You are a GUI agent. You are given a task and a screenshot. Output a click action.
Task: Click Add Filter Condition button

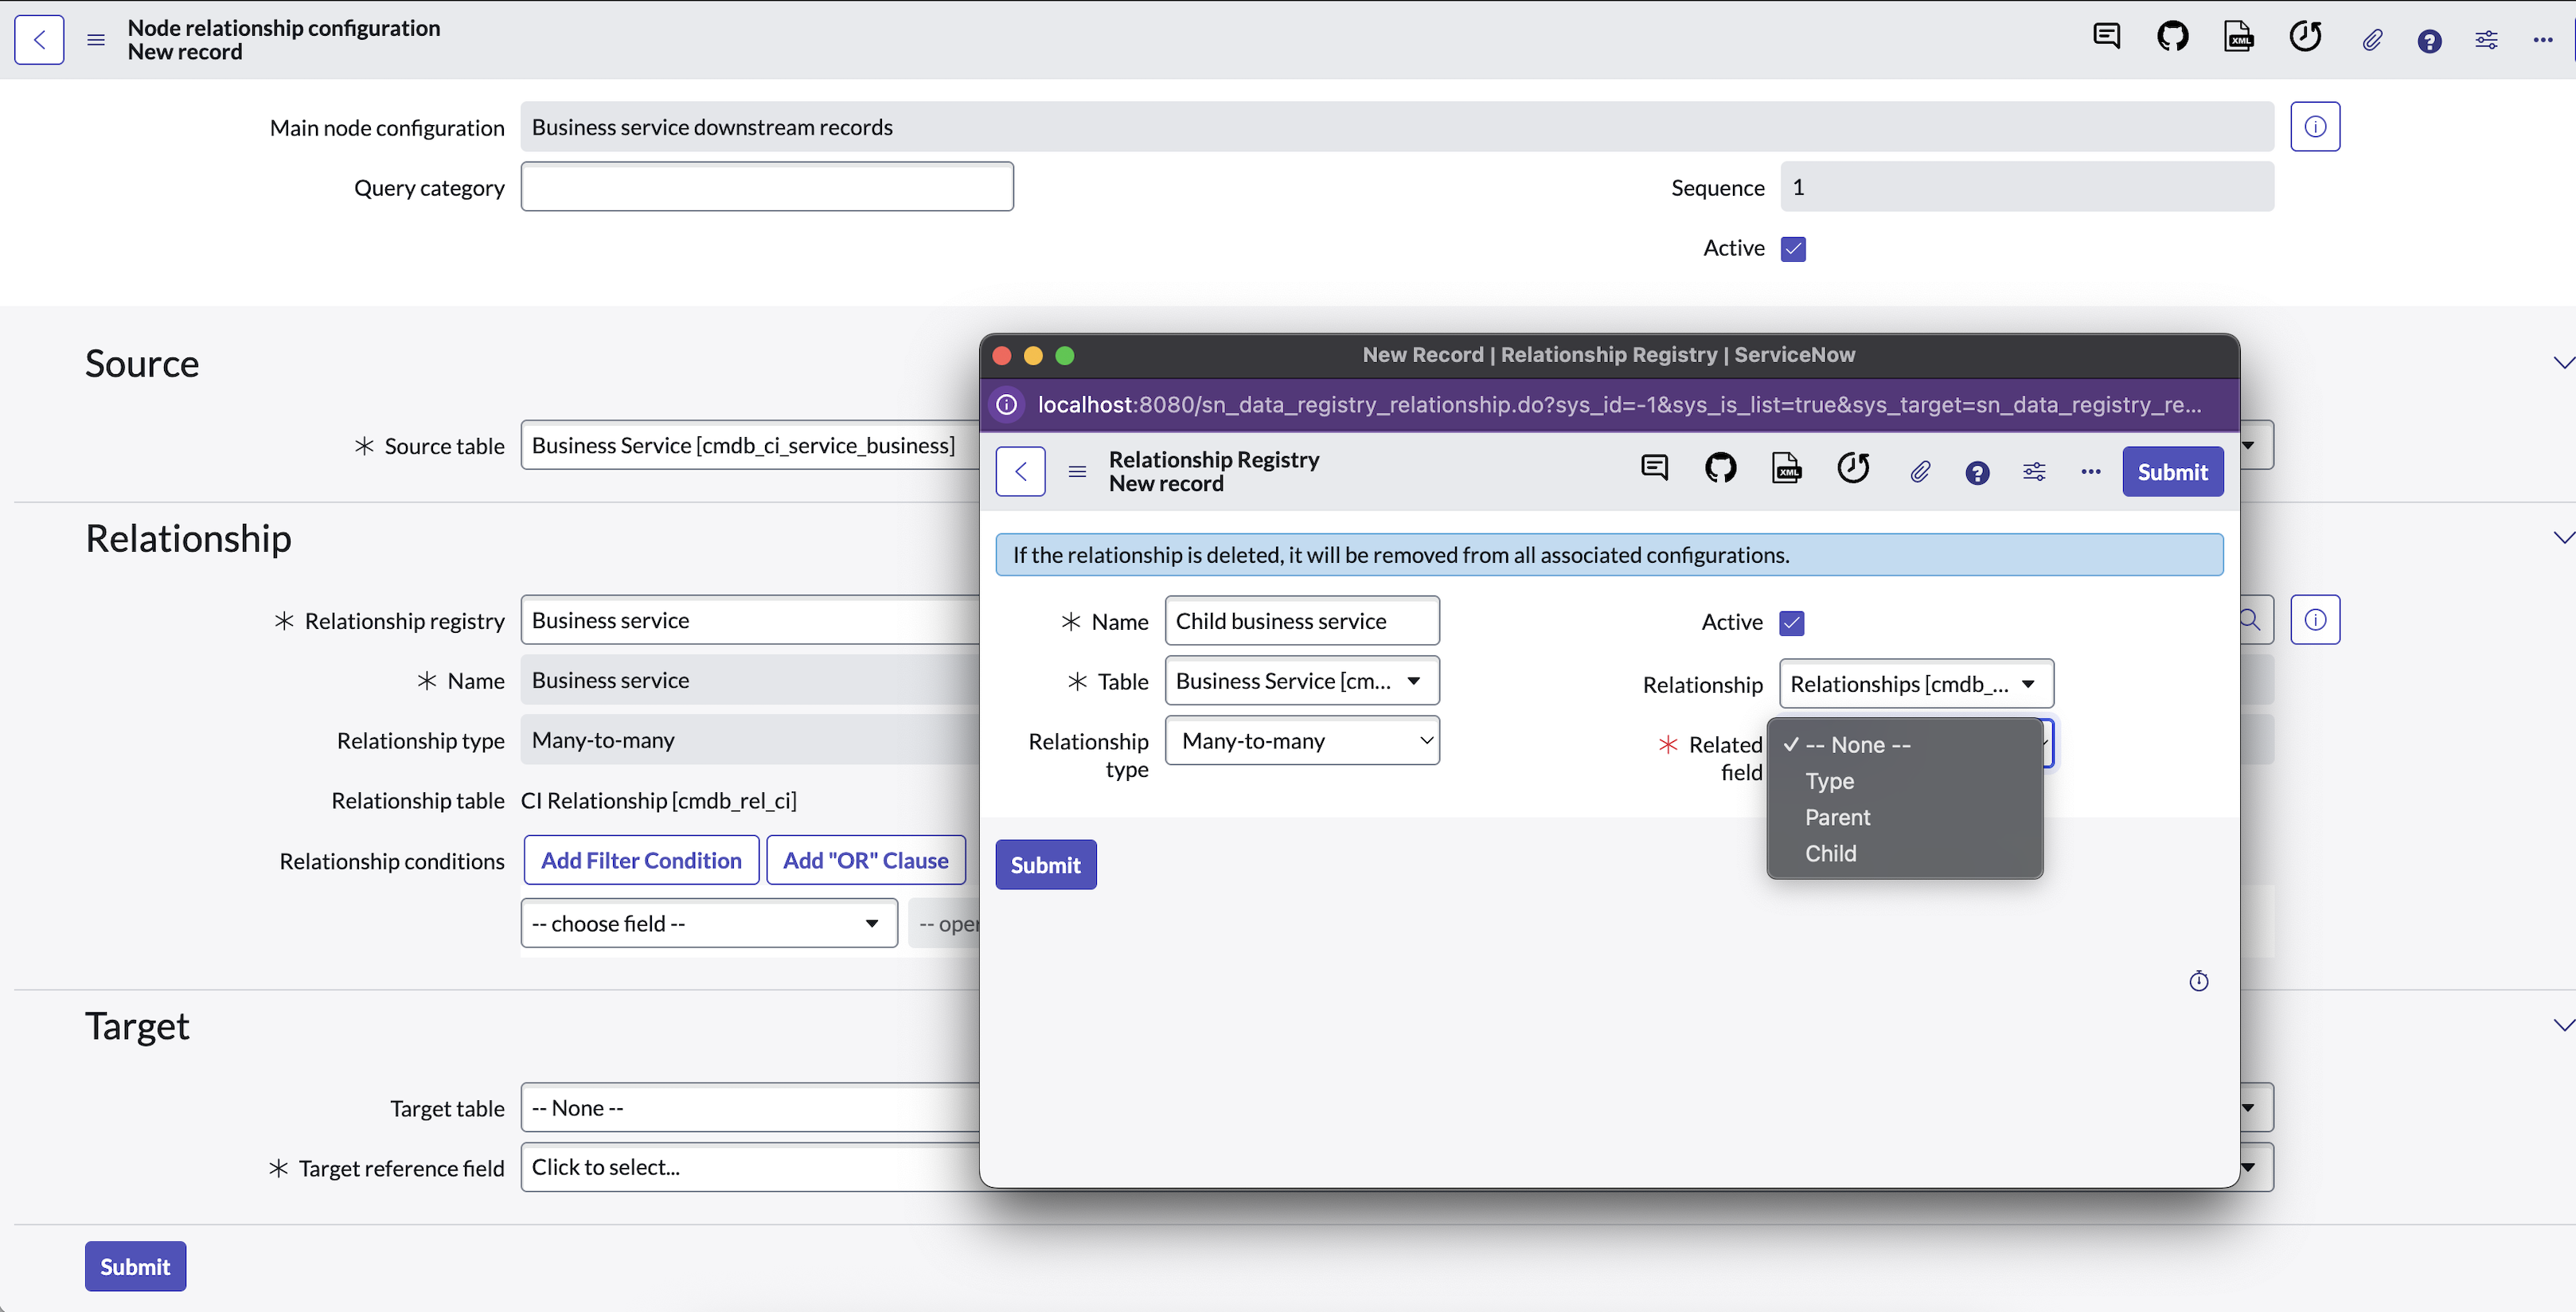641,861
